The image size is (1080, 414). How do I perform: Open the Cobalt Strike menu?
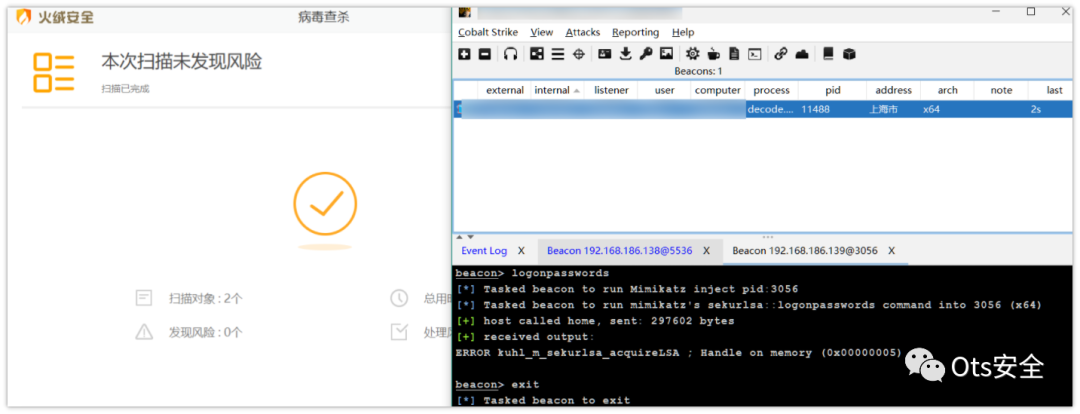[488, 32]
